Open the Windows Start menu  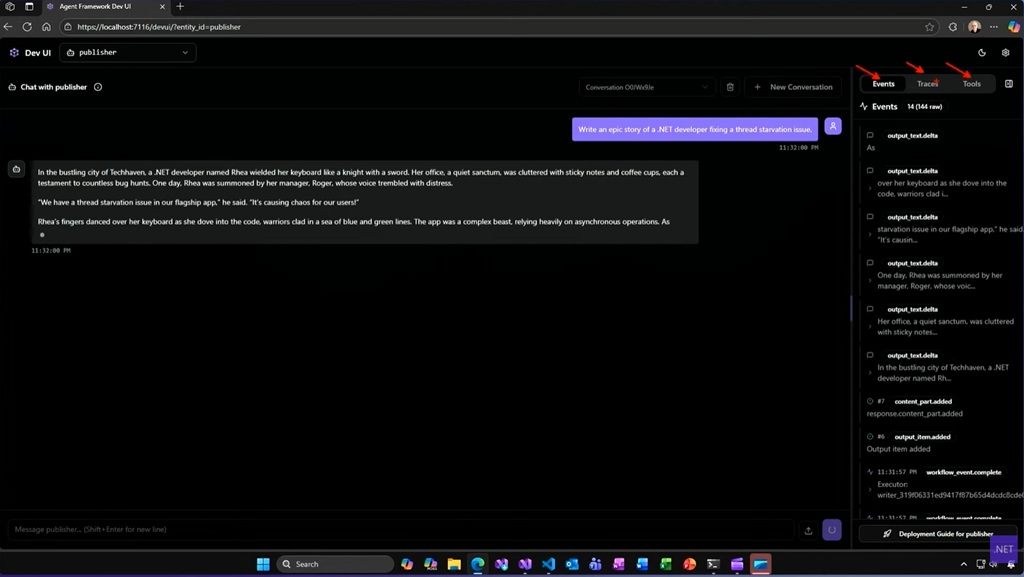click(x=263, y=564)
